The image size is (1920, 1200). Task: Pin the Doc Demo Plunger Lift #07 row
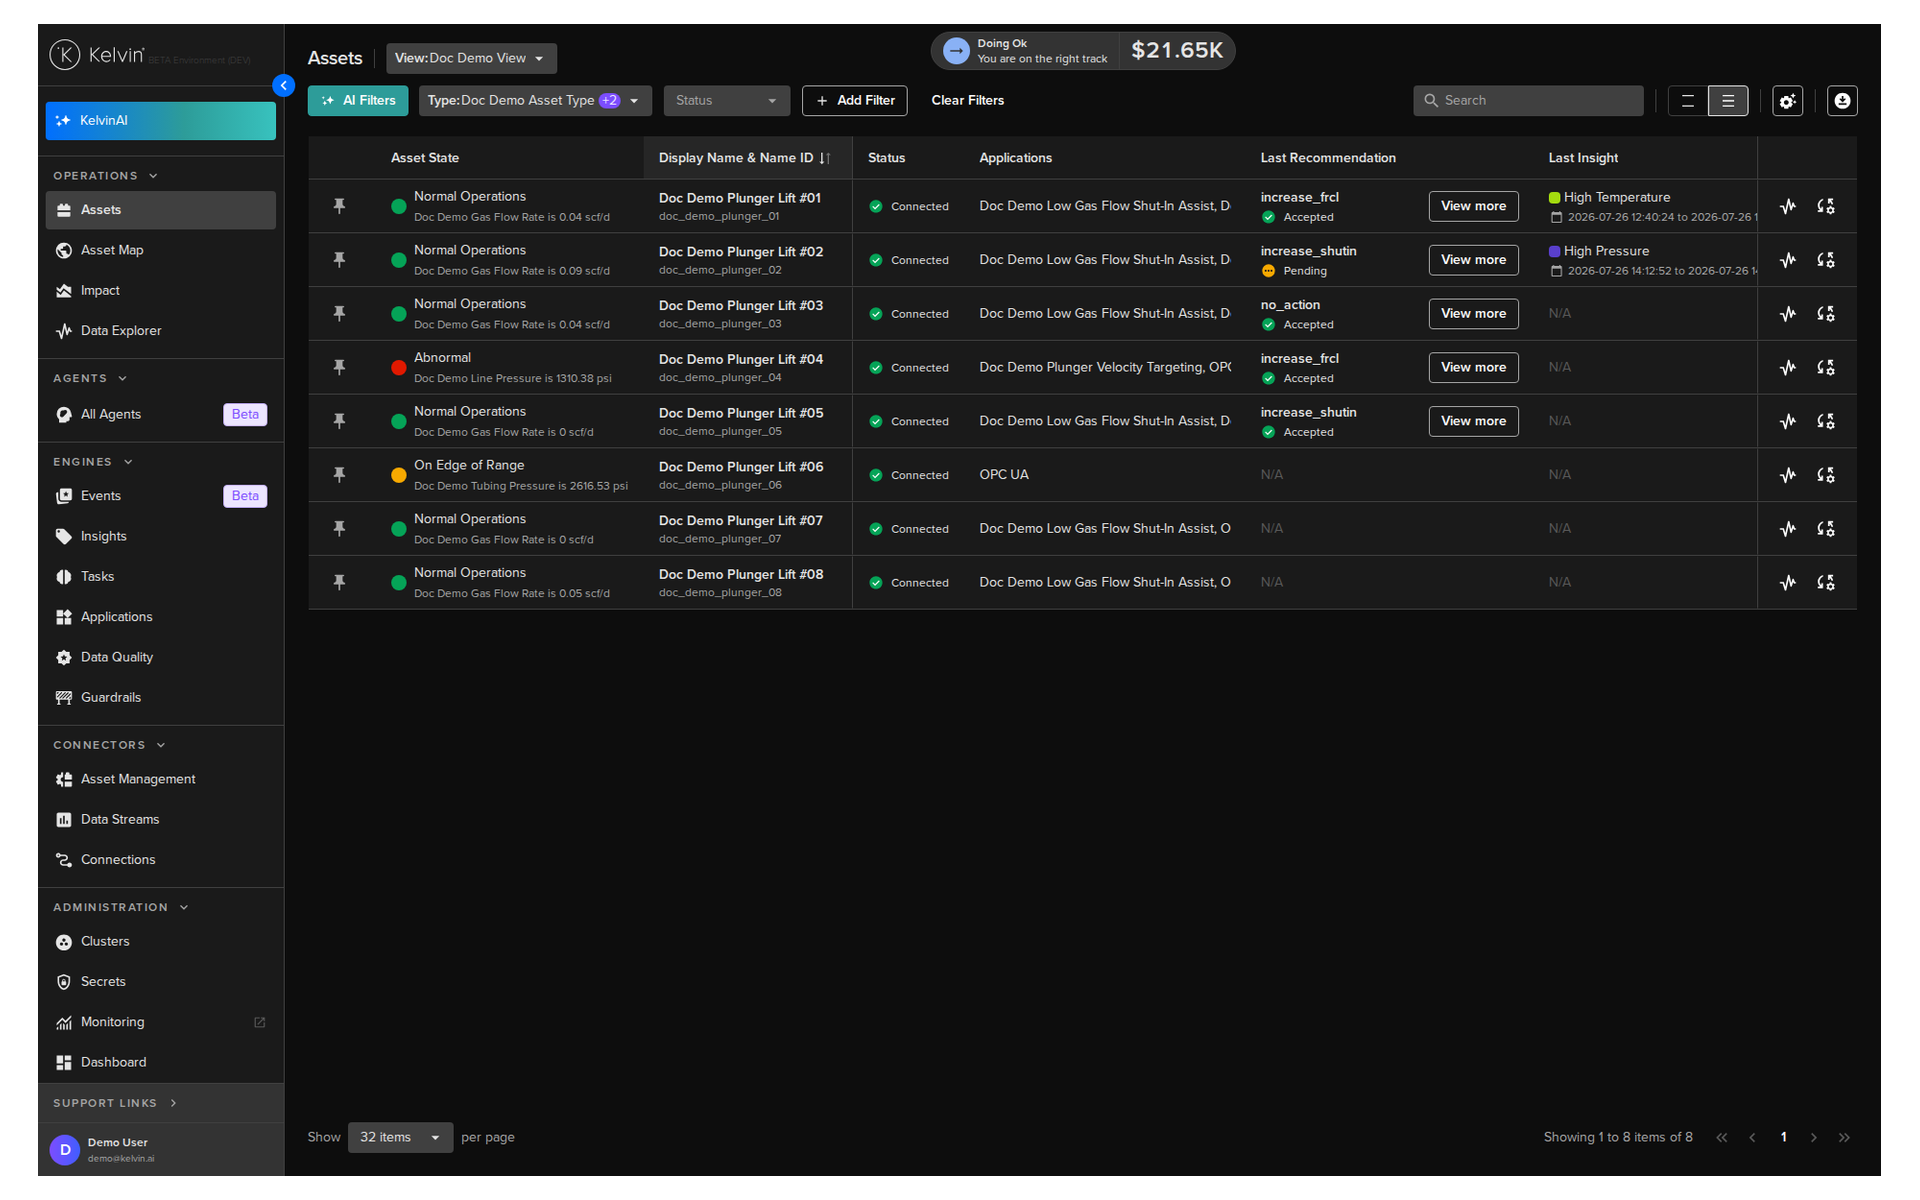click(x=339, y=529)
